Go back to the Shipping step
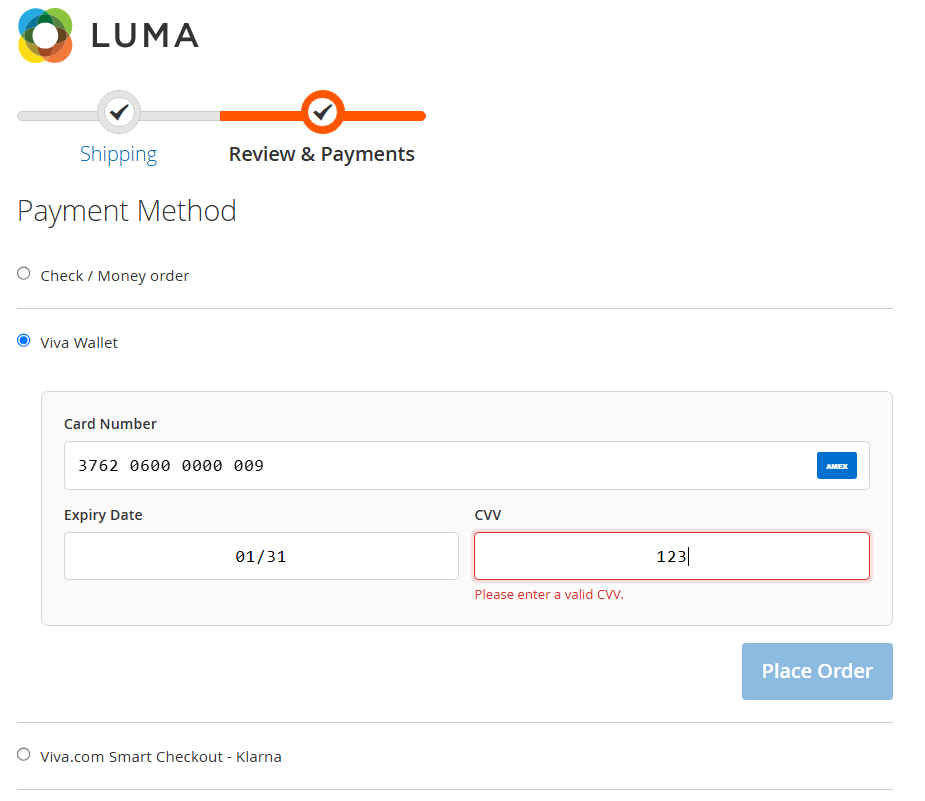 point(119,155)
